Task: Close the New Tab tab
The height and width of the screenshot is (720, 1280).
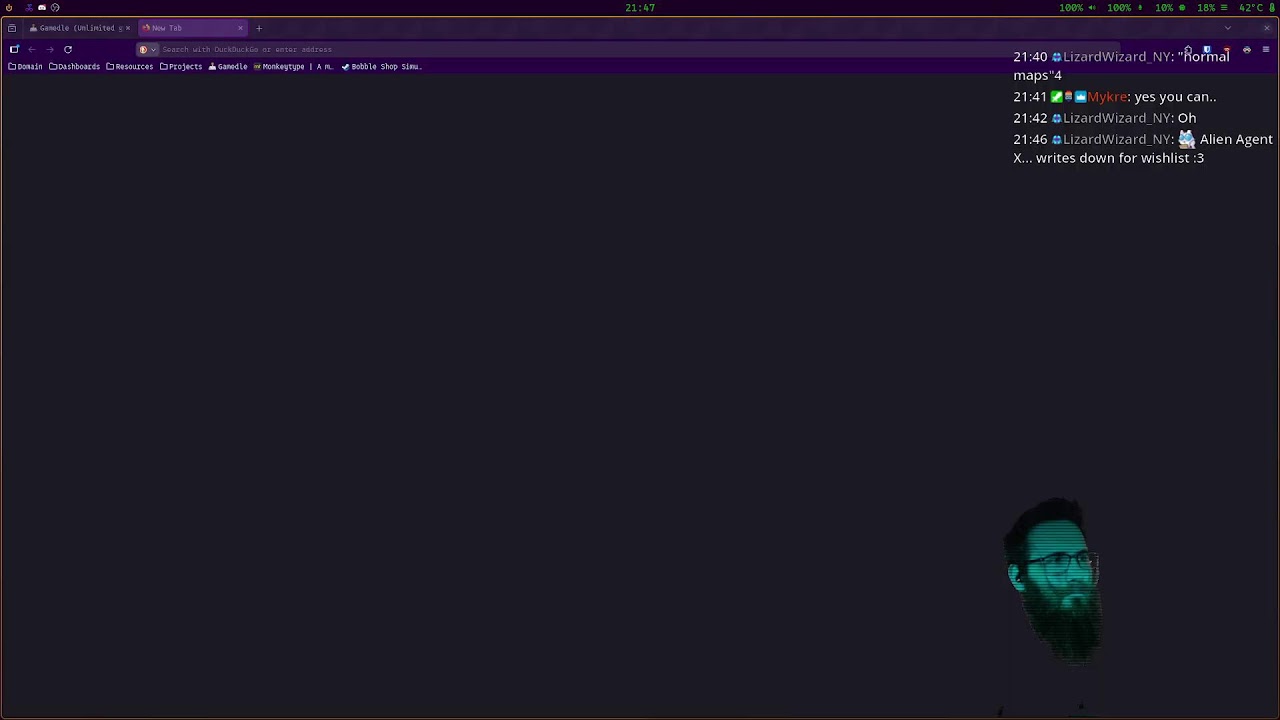Action: 240,28
